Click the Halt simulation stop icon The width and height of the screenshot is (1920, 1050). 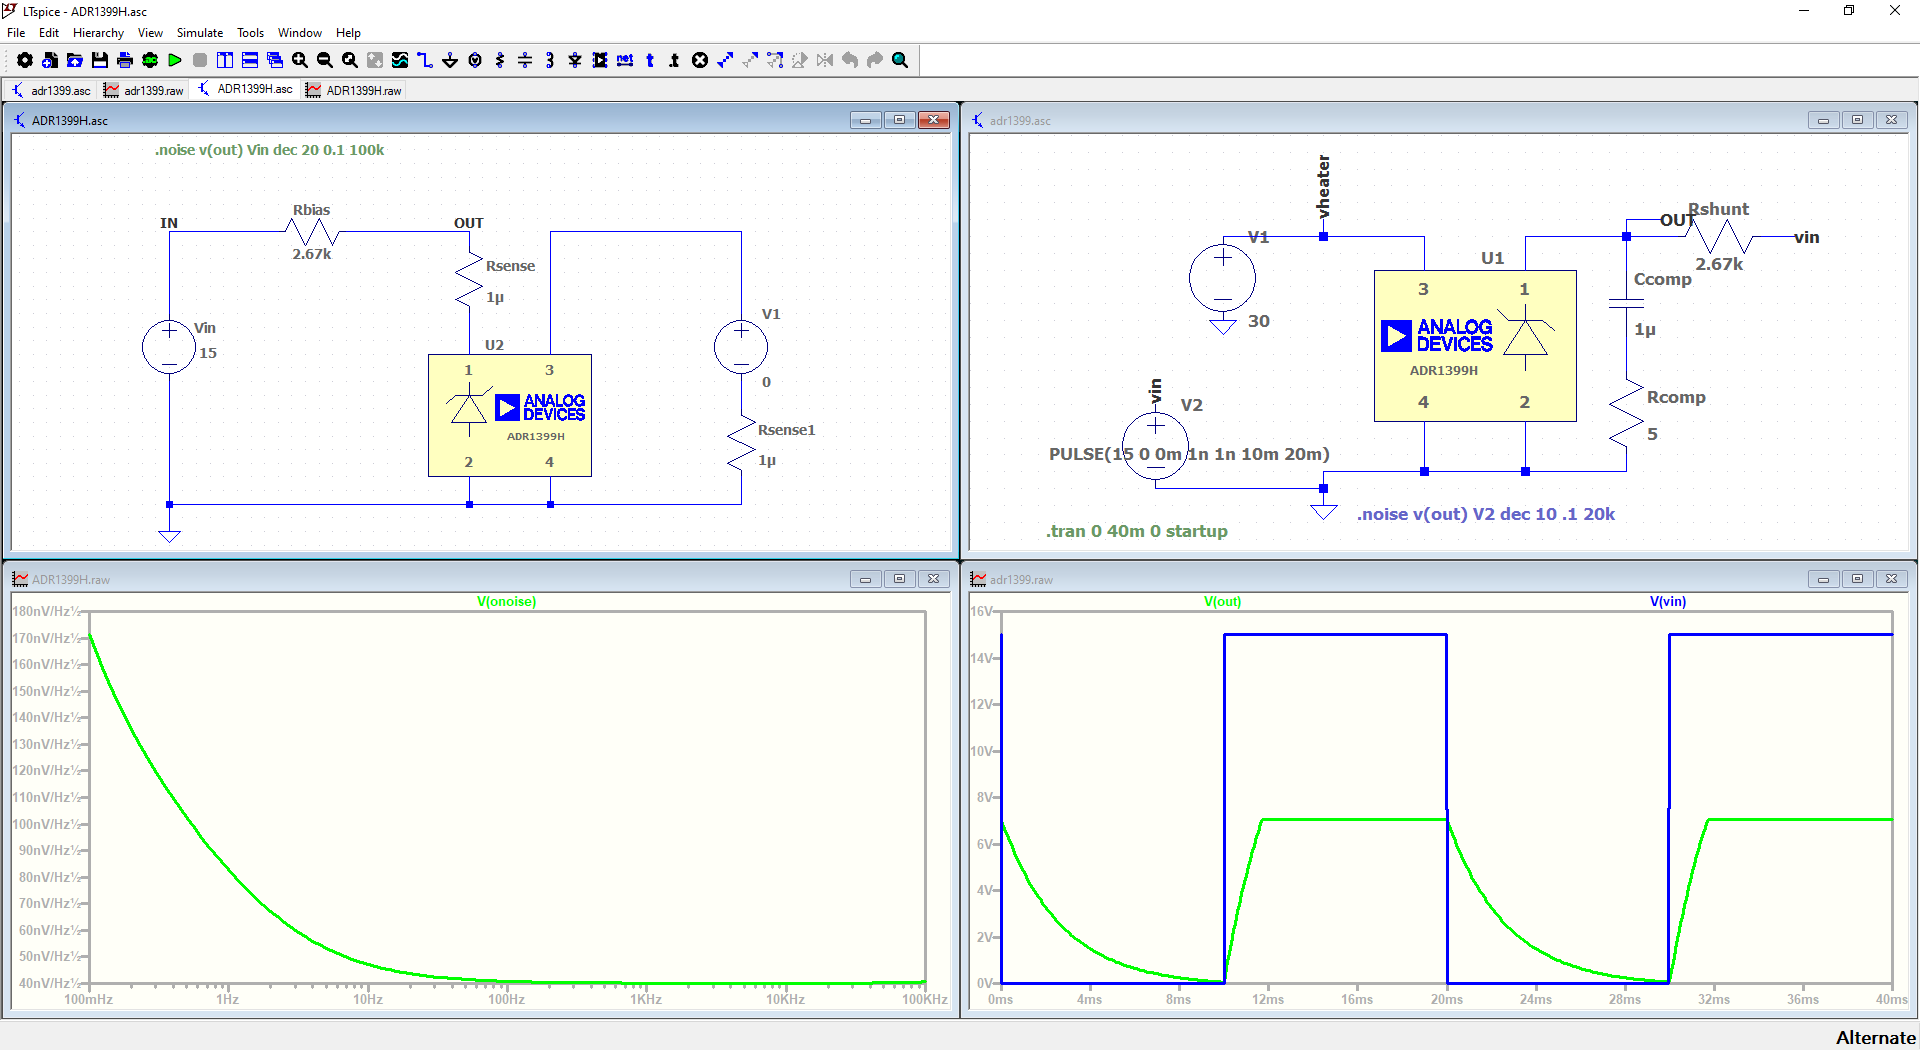(200, 60)
